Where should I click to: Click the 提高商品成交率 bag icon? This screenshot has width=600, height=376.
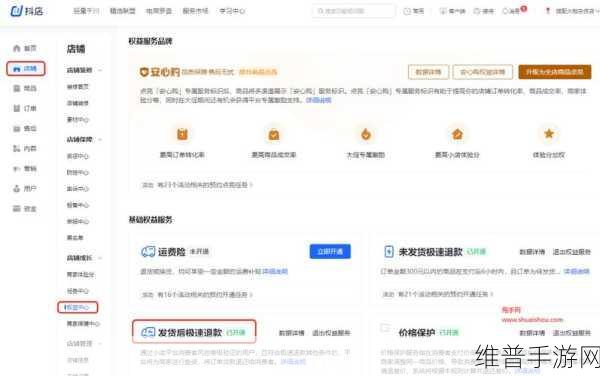[274, 134]
